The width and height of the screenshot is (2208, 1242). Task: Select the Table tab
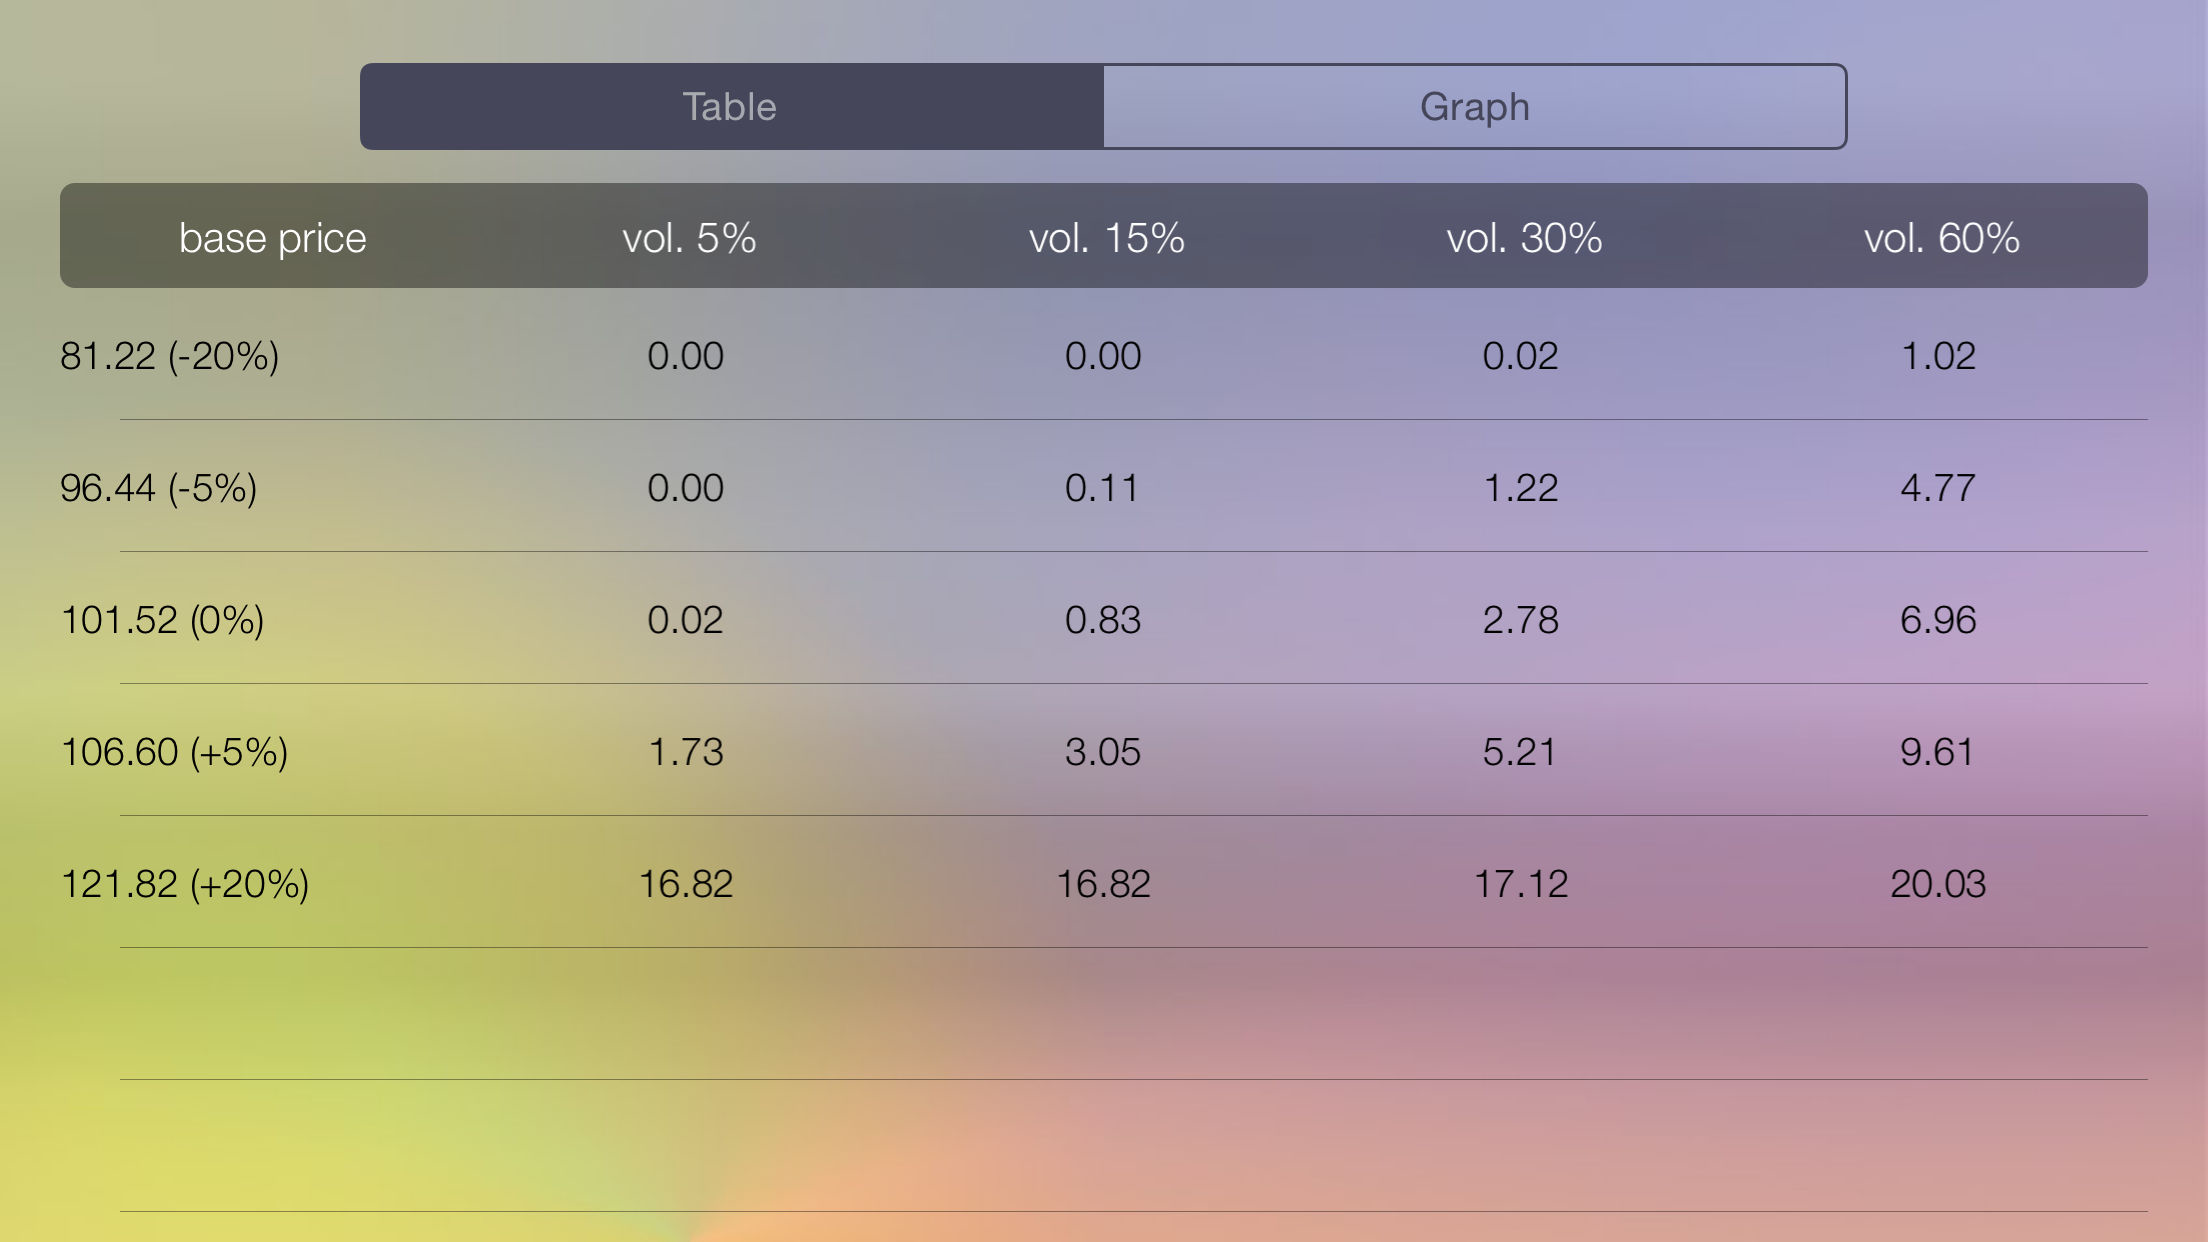tap(729, 106)
